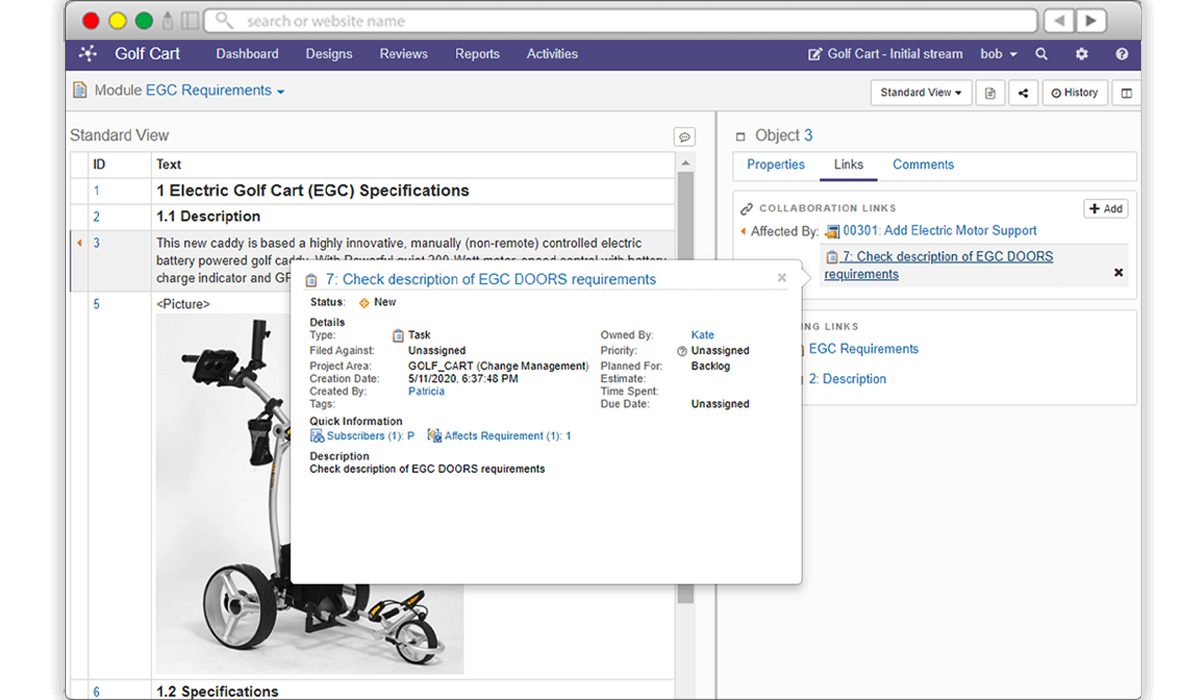The height and width of the screenshot is (700, 1200).
Task: Click the golf cart picture thumbnail
Action: click(x=310, y=493)
